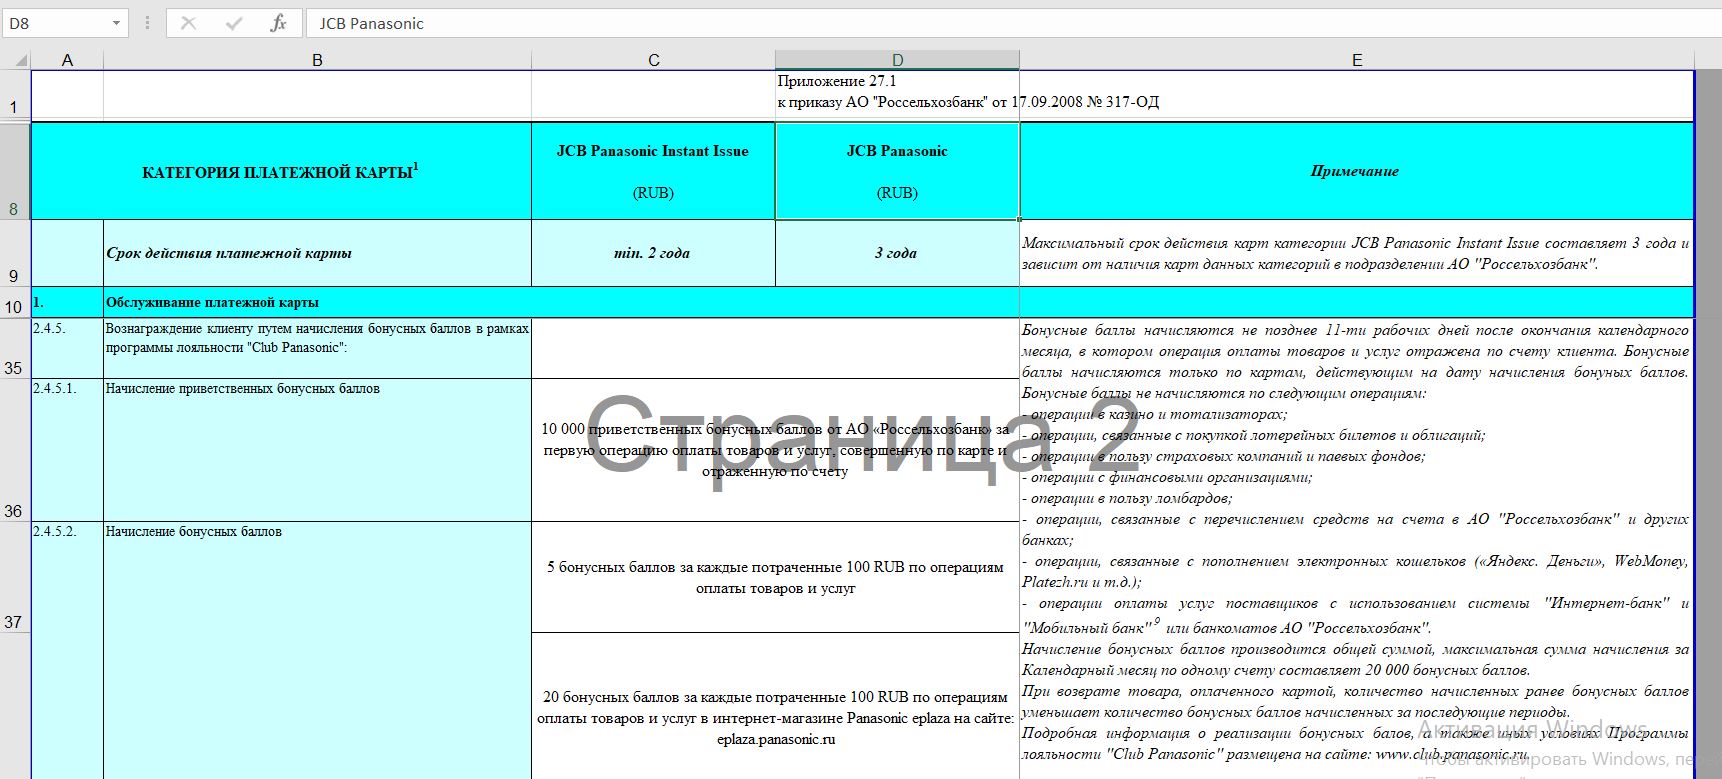Select row 8 header

pyautogui.click(x=14, y=171)
